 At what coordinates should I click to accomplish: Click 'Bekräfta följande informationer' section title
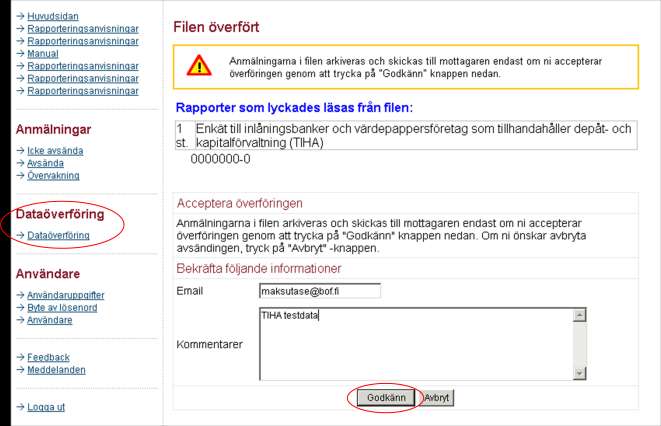point(259,268)
